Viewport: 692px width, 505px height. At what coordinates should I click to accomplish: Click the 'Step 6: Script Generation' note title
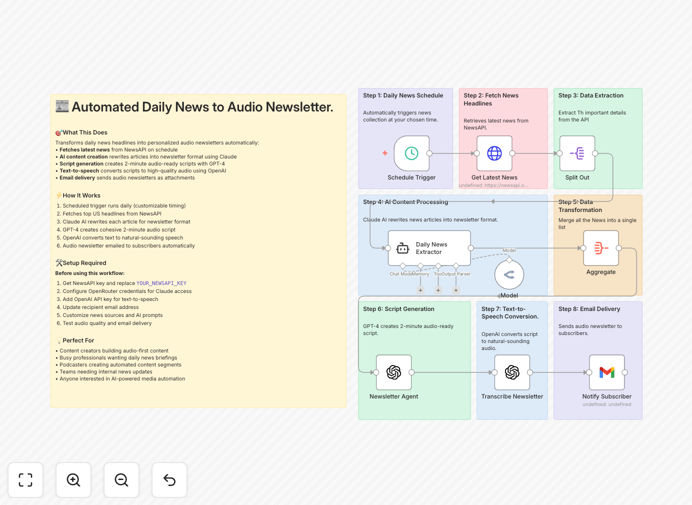[399, 309]
